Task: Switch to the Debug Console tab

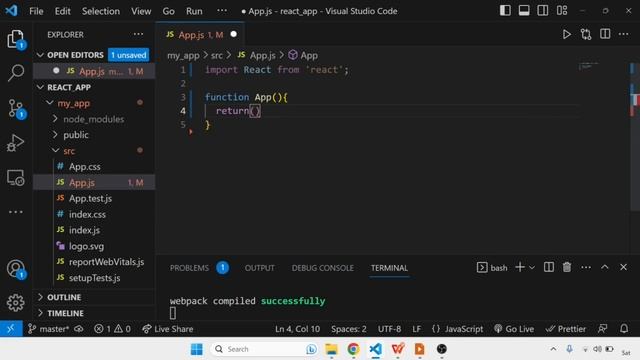Action: coord(322,268)
